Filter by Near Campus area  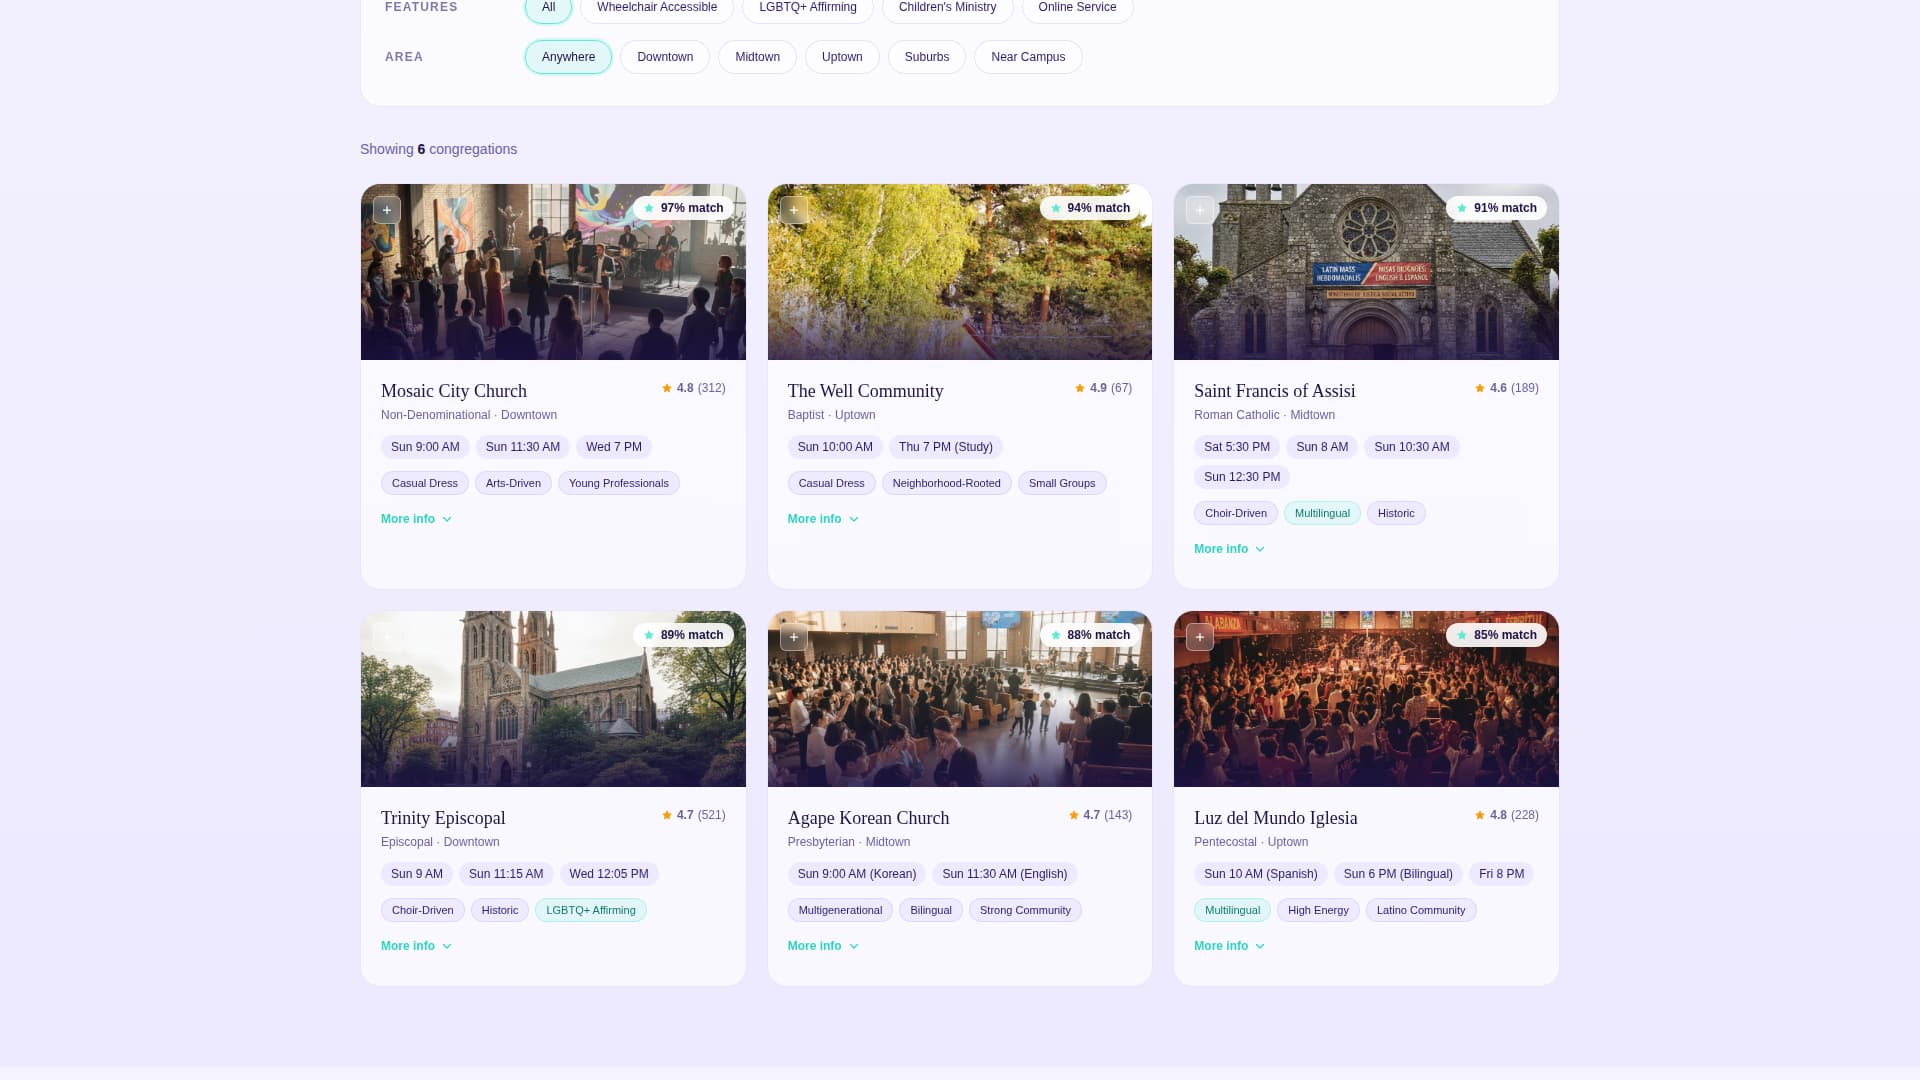pyautogui.click(x=1028, y=57)
